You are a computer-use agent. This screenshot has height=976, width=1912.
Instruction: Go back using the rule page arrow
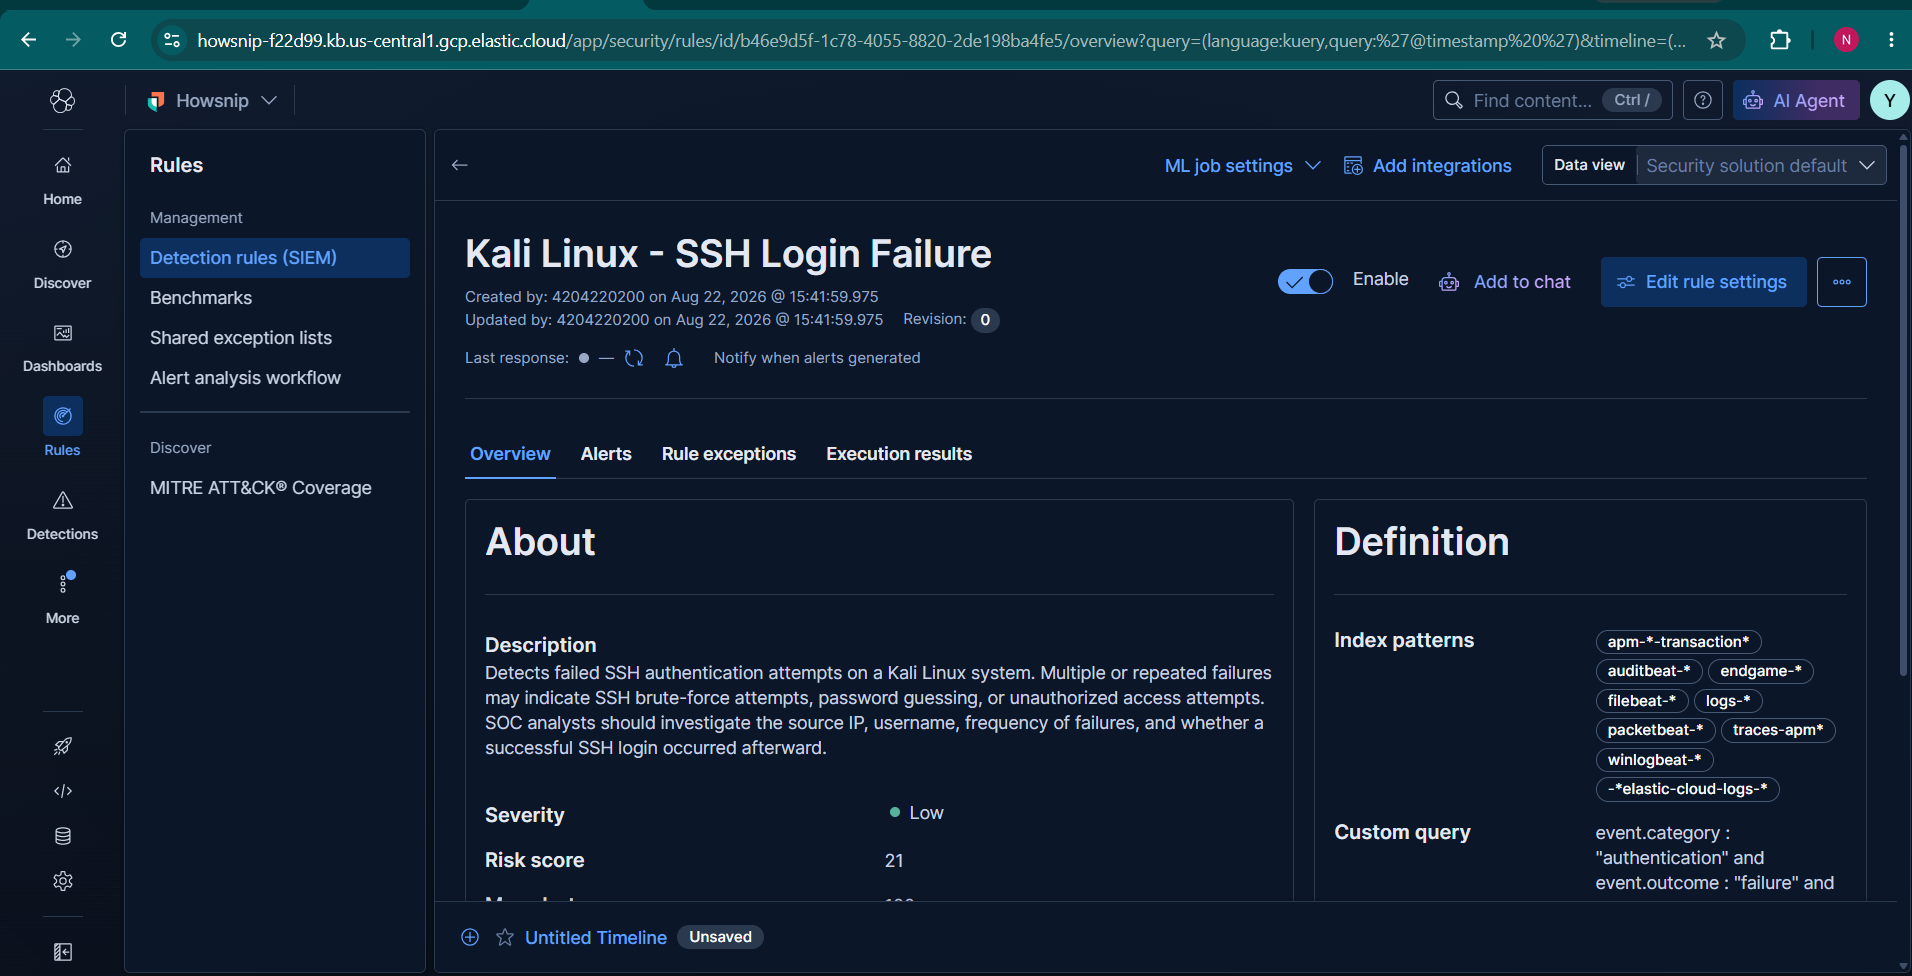pos(460,165)
